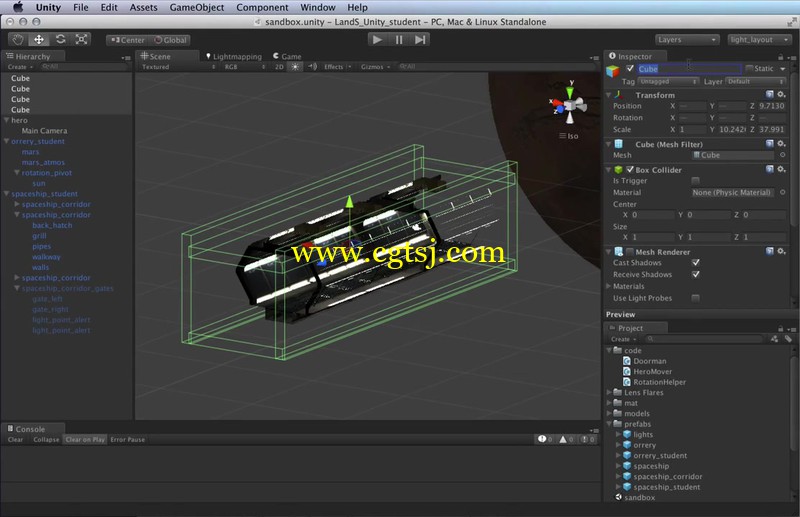
Task: Collapse orrery_student in Hierarchy
Action: 7,141
